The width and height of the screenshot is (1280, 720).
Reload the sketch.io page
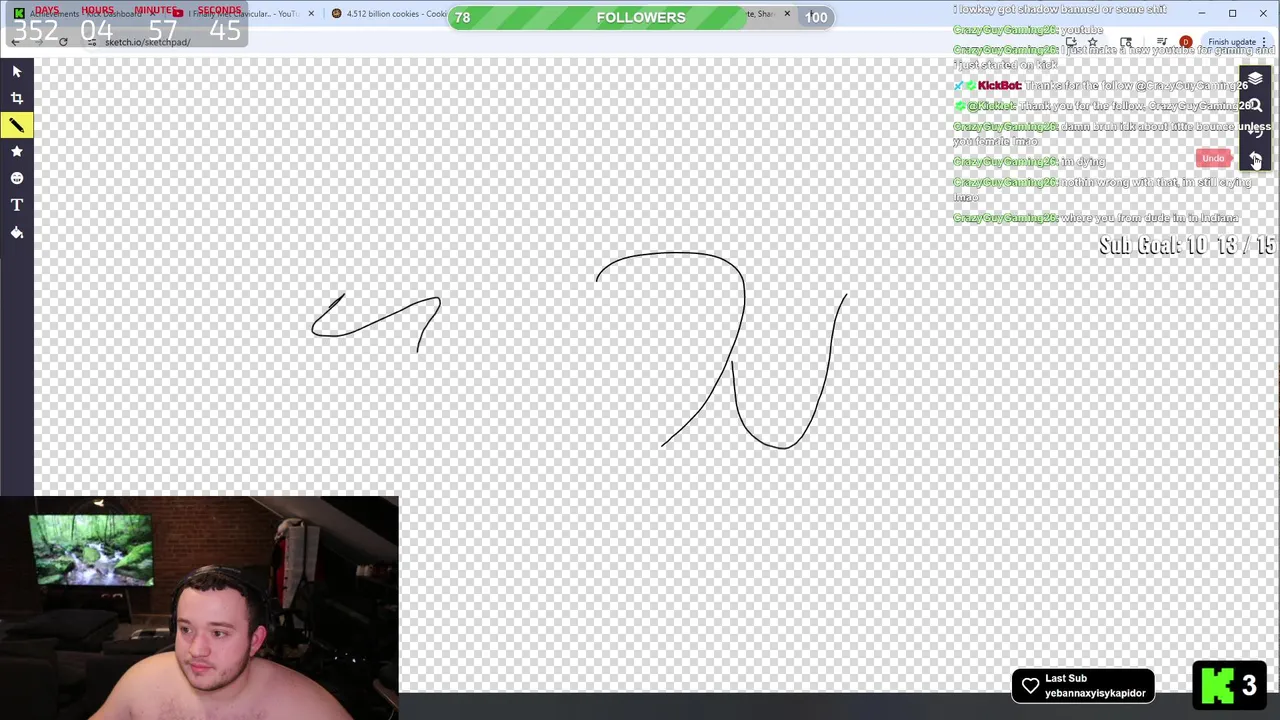coord(63,42)
